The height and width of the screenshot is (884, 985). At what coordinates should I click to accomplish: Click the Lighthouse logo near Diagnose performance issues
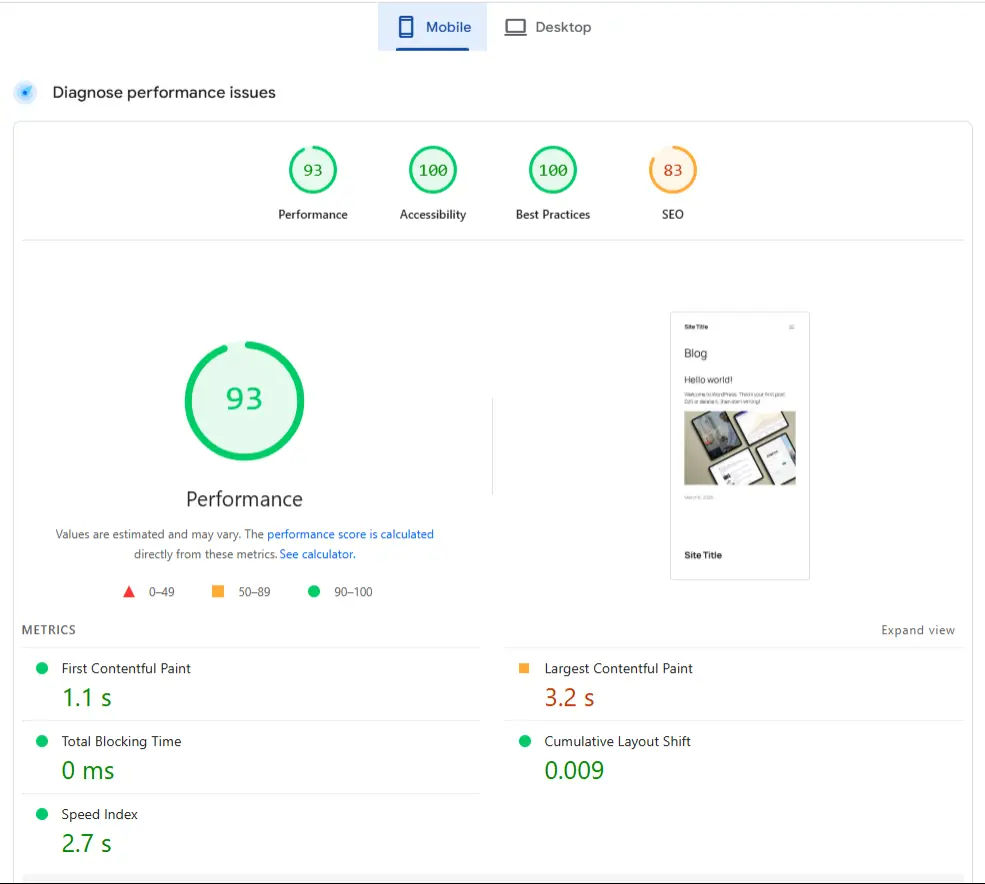(24, 92)
